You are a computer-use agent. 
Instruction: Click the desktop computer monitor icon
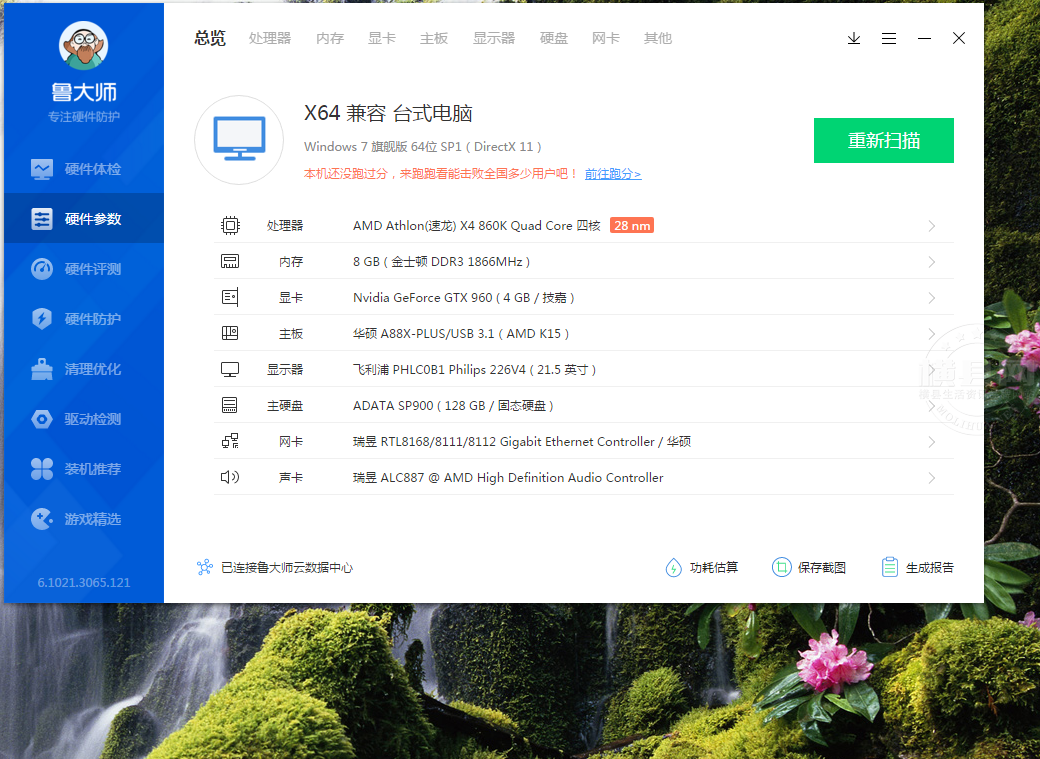click(239, 139)
